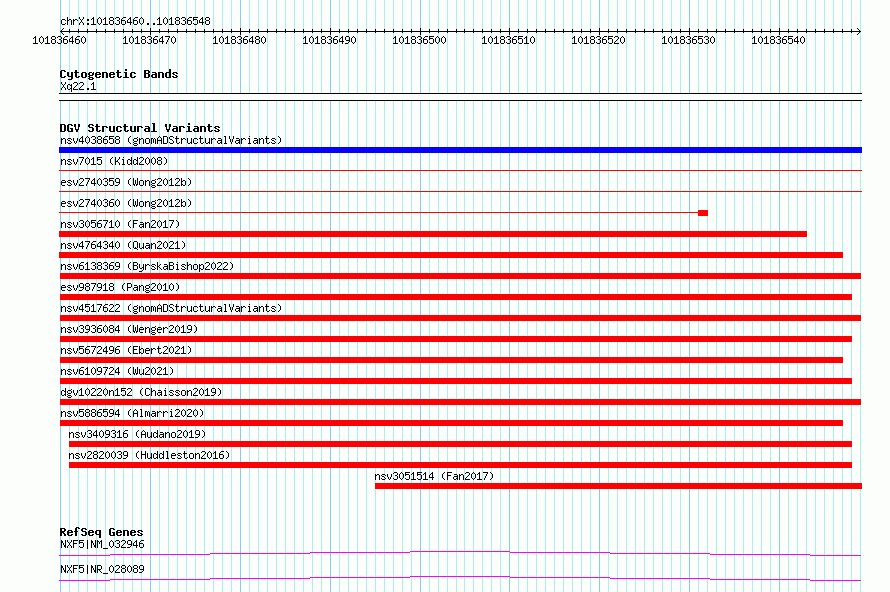Open variant esv987918 (Pang2010) label
Image resolution: width=890 pixels, height=592 pixels.
pos(120,287)
